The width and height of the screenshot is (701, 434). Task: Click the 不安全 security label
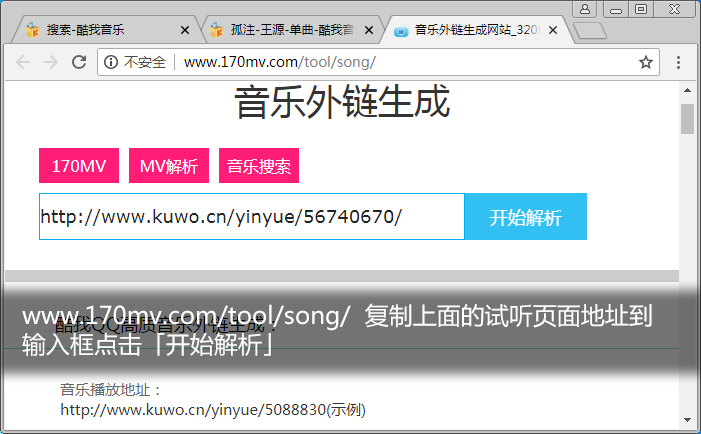pyautogui.click(x=144, y=62)
